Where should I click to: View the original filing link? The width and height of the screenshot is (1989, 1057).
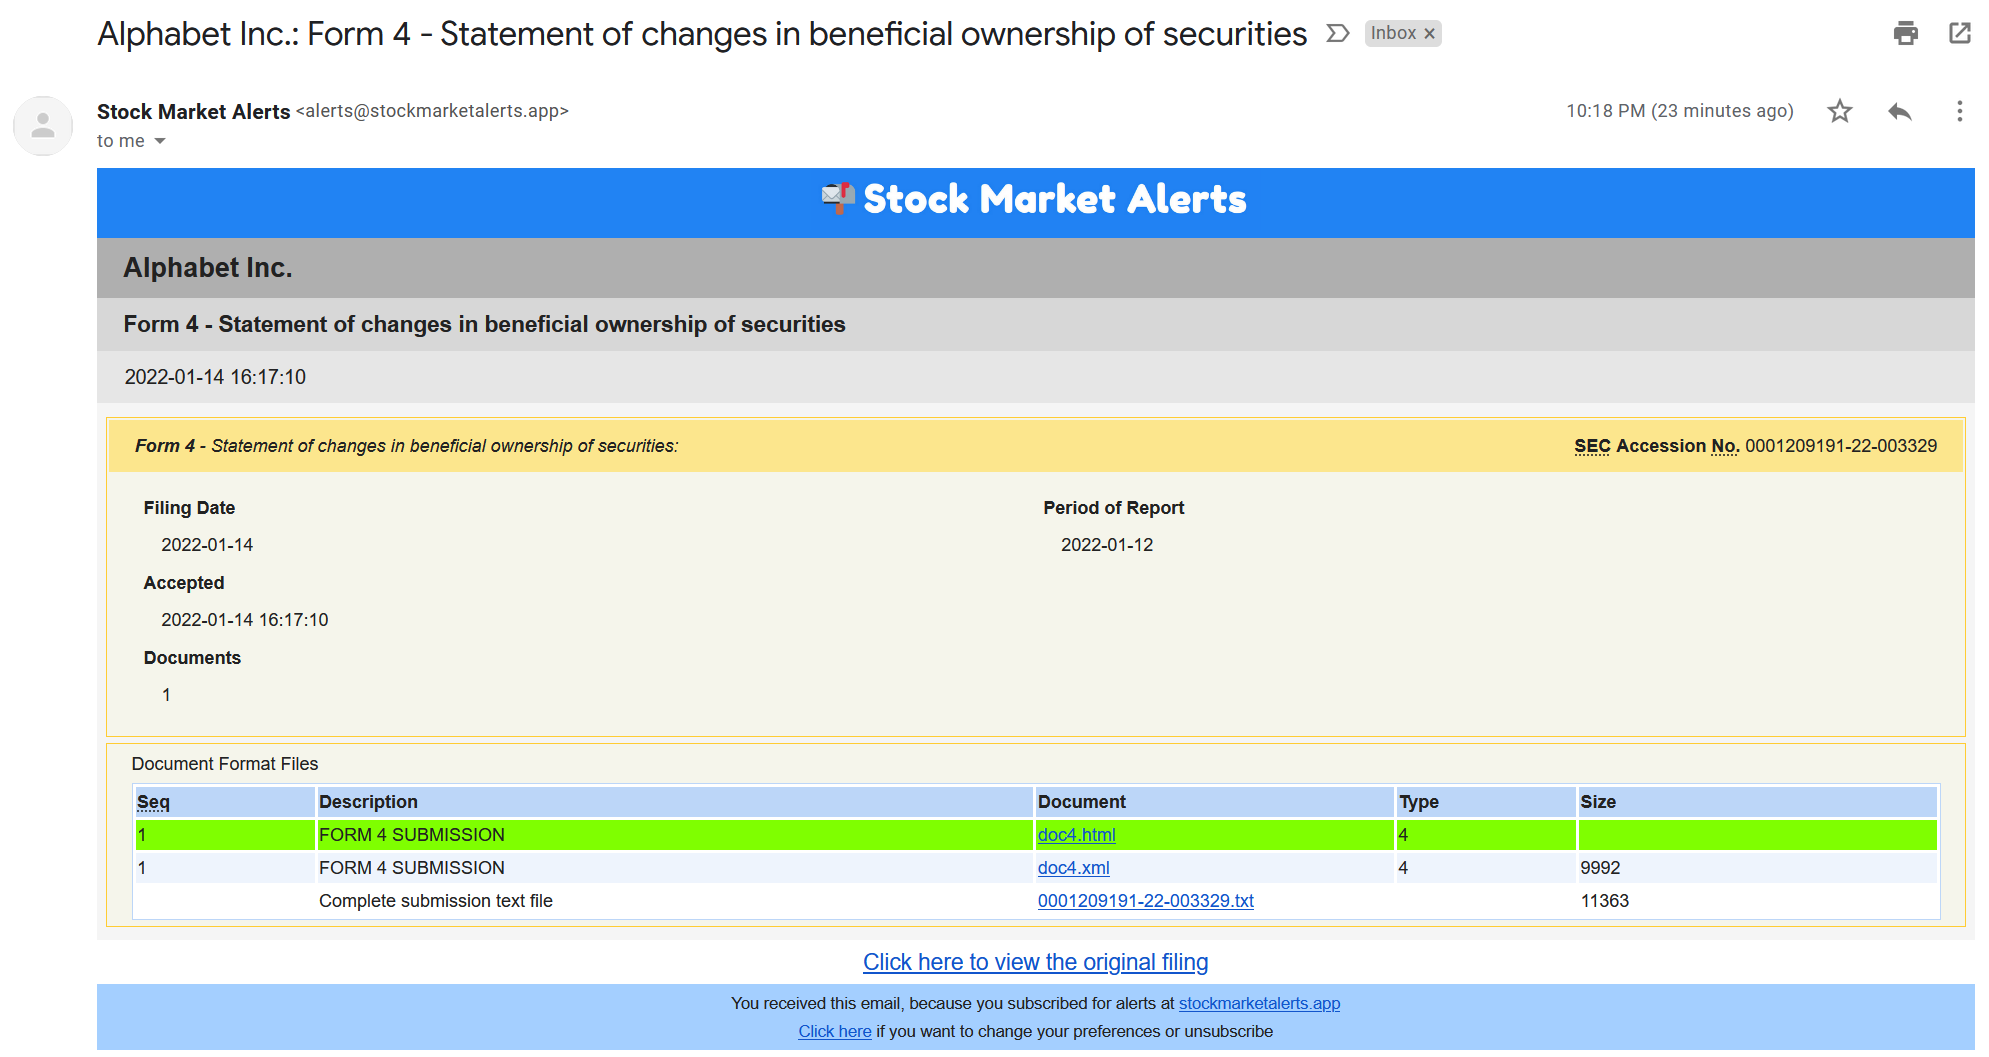click(1035, 961)
